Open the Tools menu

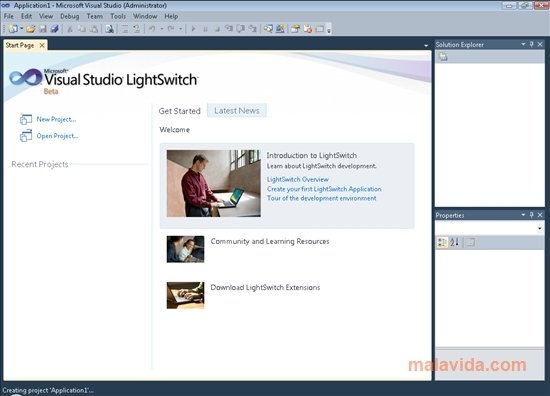(x=118, y=16)
